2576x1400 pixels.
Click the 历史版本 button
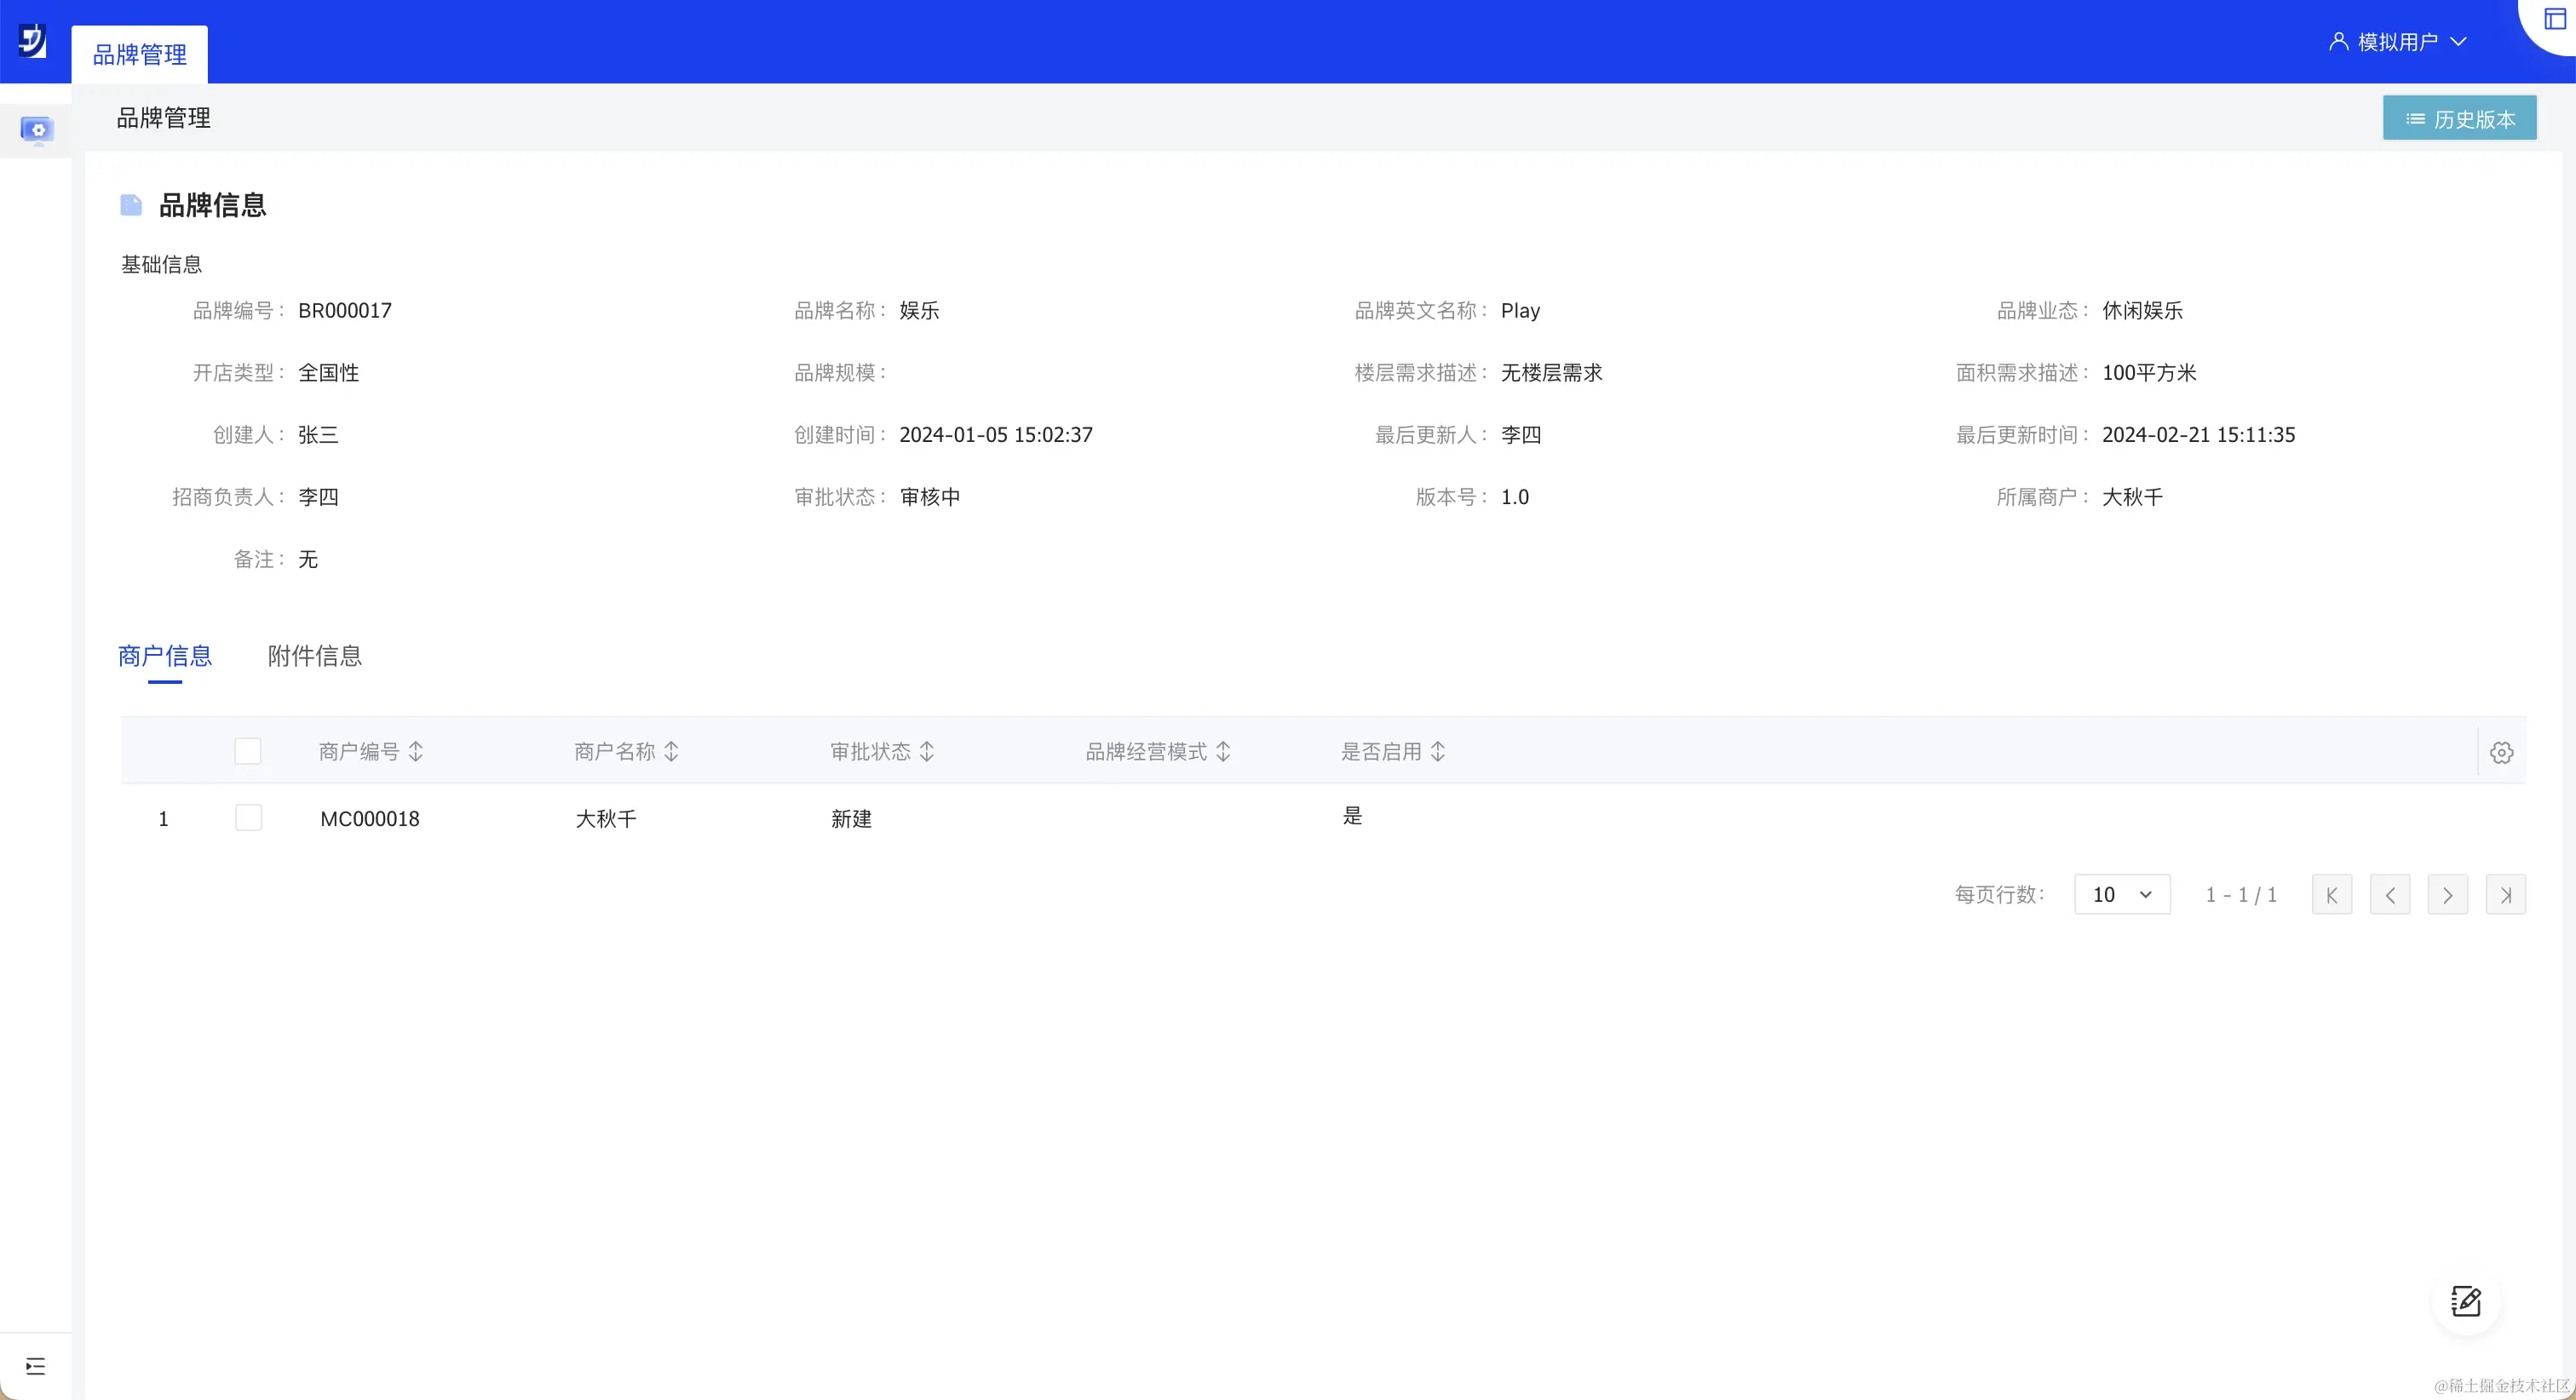2459,119
